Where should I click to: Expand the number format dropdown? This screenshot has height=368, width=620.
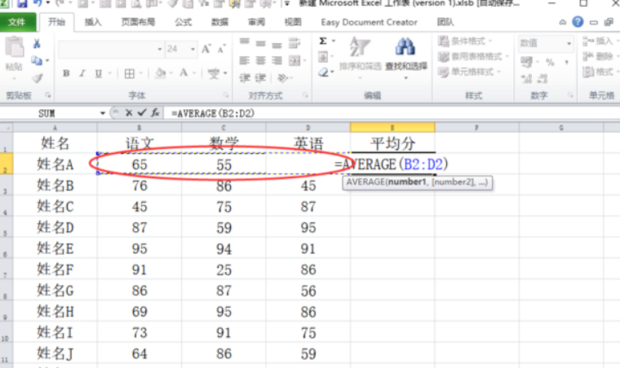point(569,43)
